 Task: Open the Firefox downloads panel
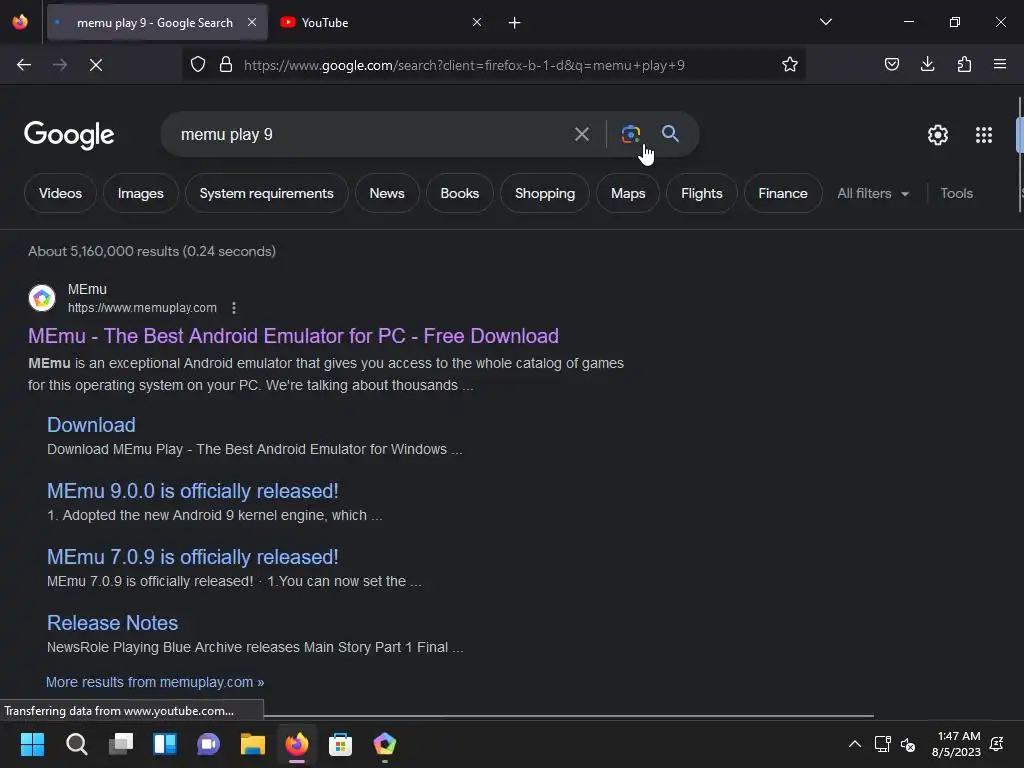tap(927, 64)
